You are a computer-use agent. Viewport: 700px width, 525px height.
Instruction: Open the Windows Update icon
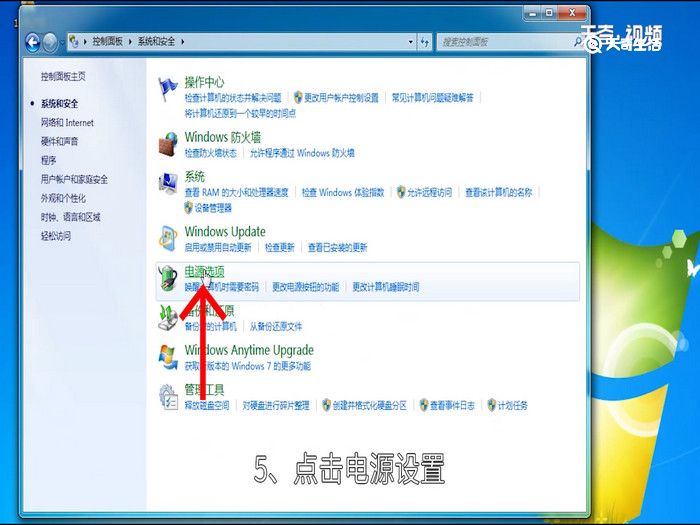pyautogui.click(x=168, y=238)
